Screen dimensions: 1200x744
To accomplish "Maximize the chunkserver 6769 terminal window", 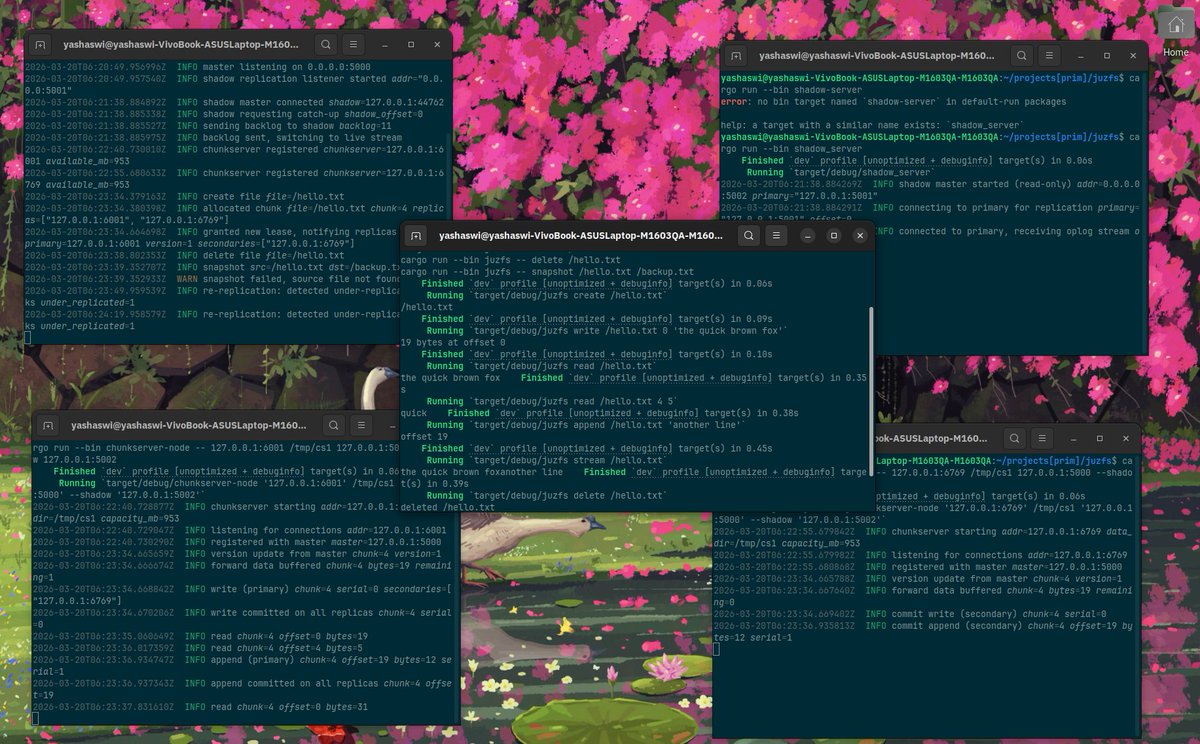I will (x=1099, y=438).
